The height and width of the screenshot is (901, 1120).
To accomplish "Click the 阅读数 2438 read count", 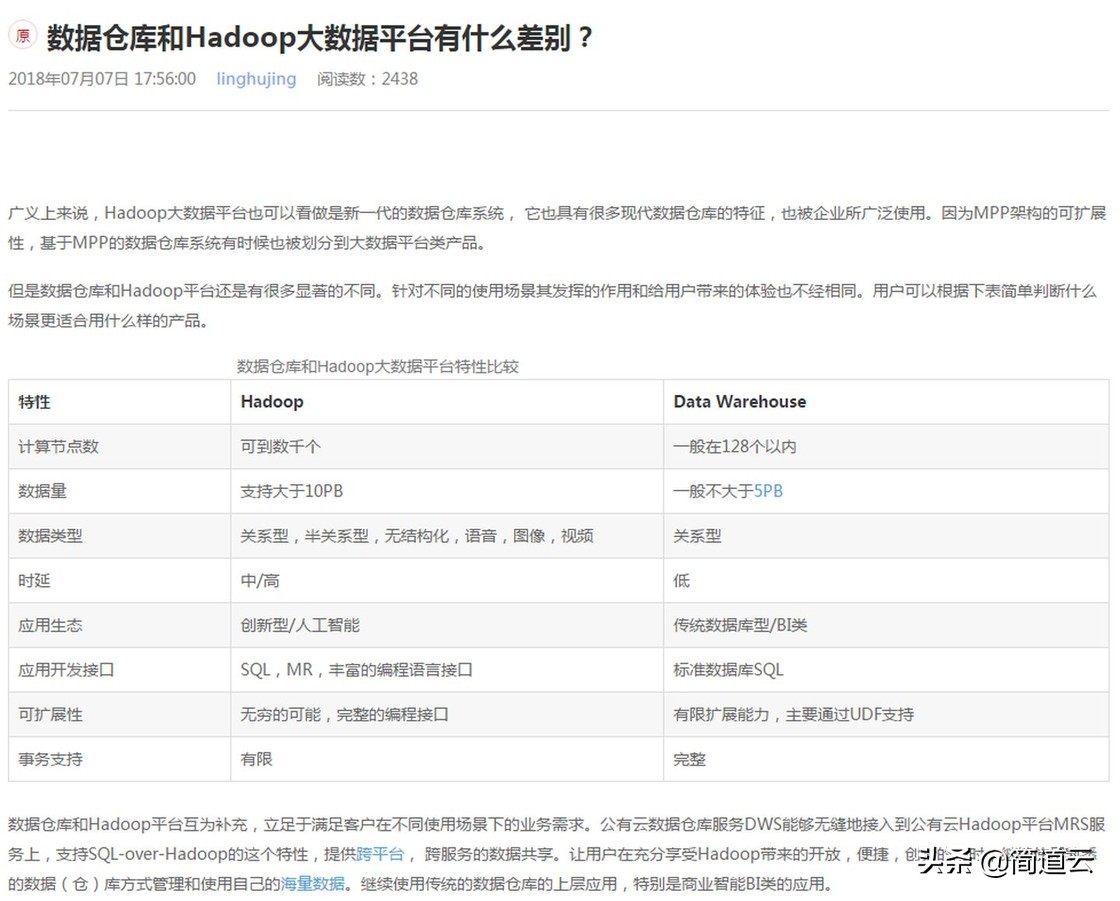I will pos(367,79).
